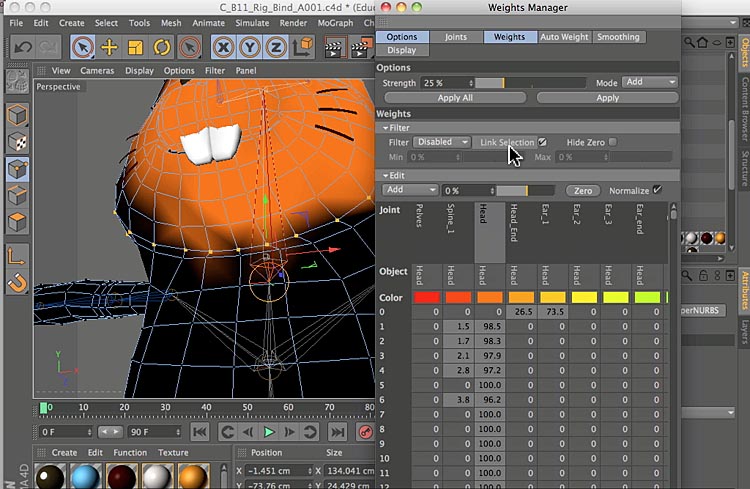The image size is (750, 489).
Task: Toggle X axis lock
Action: tap(223, 47)
